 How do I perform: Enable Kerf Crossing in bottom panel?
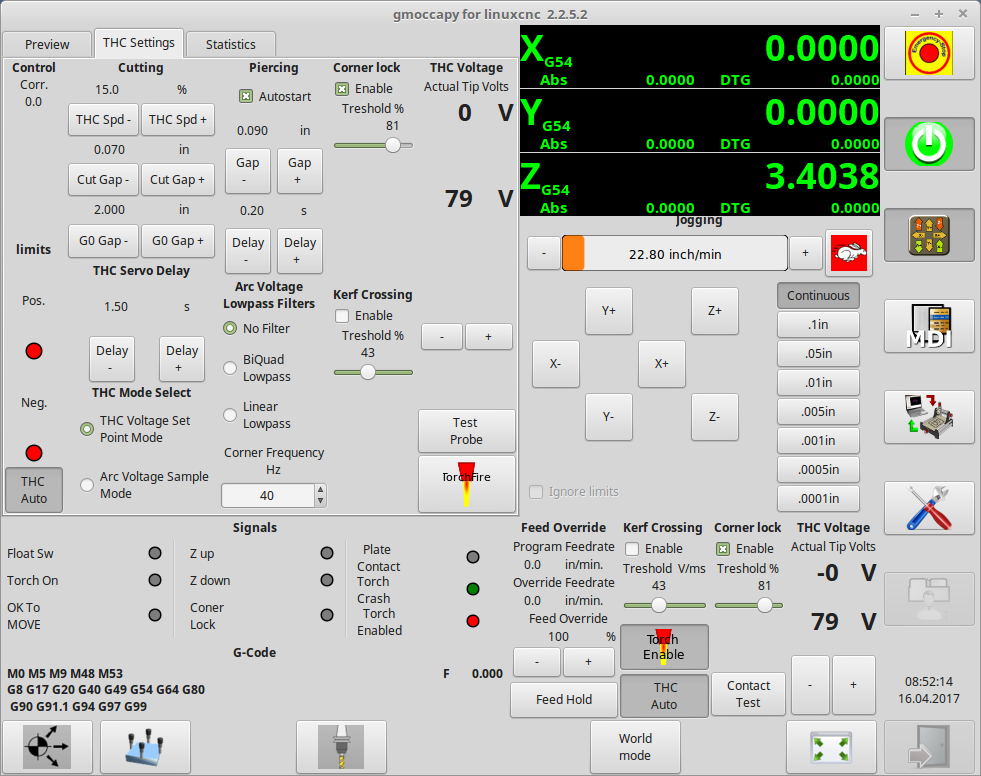632,549
